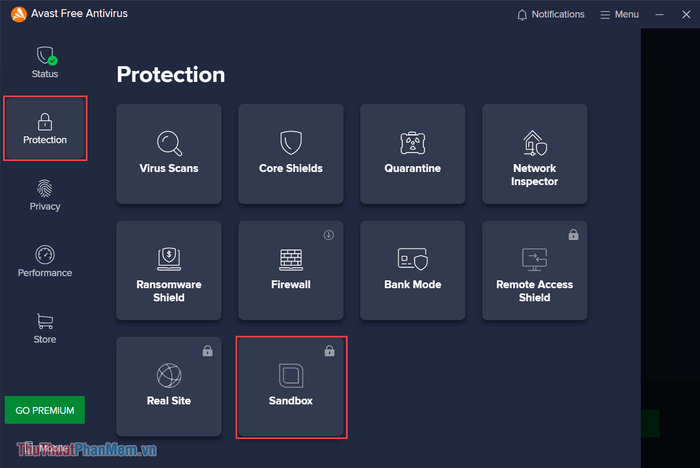Click the Virus Scans magnifier icon
700x468 pixels.
click(x=169, y=143)
